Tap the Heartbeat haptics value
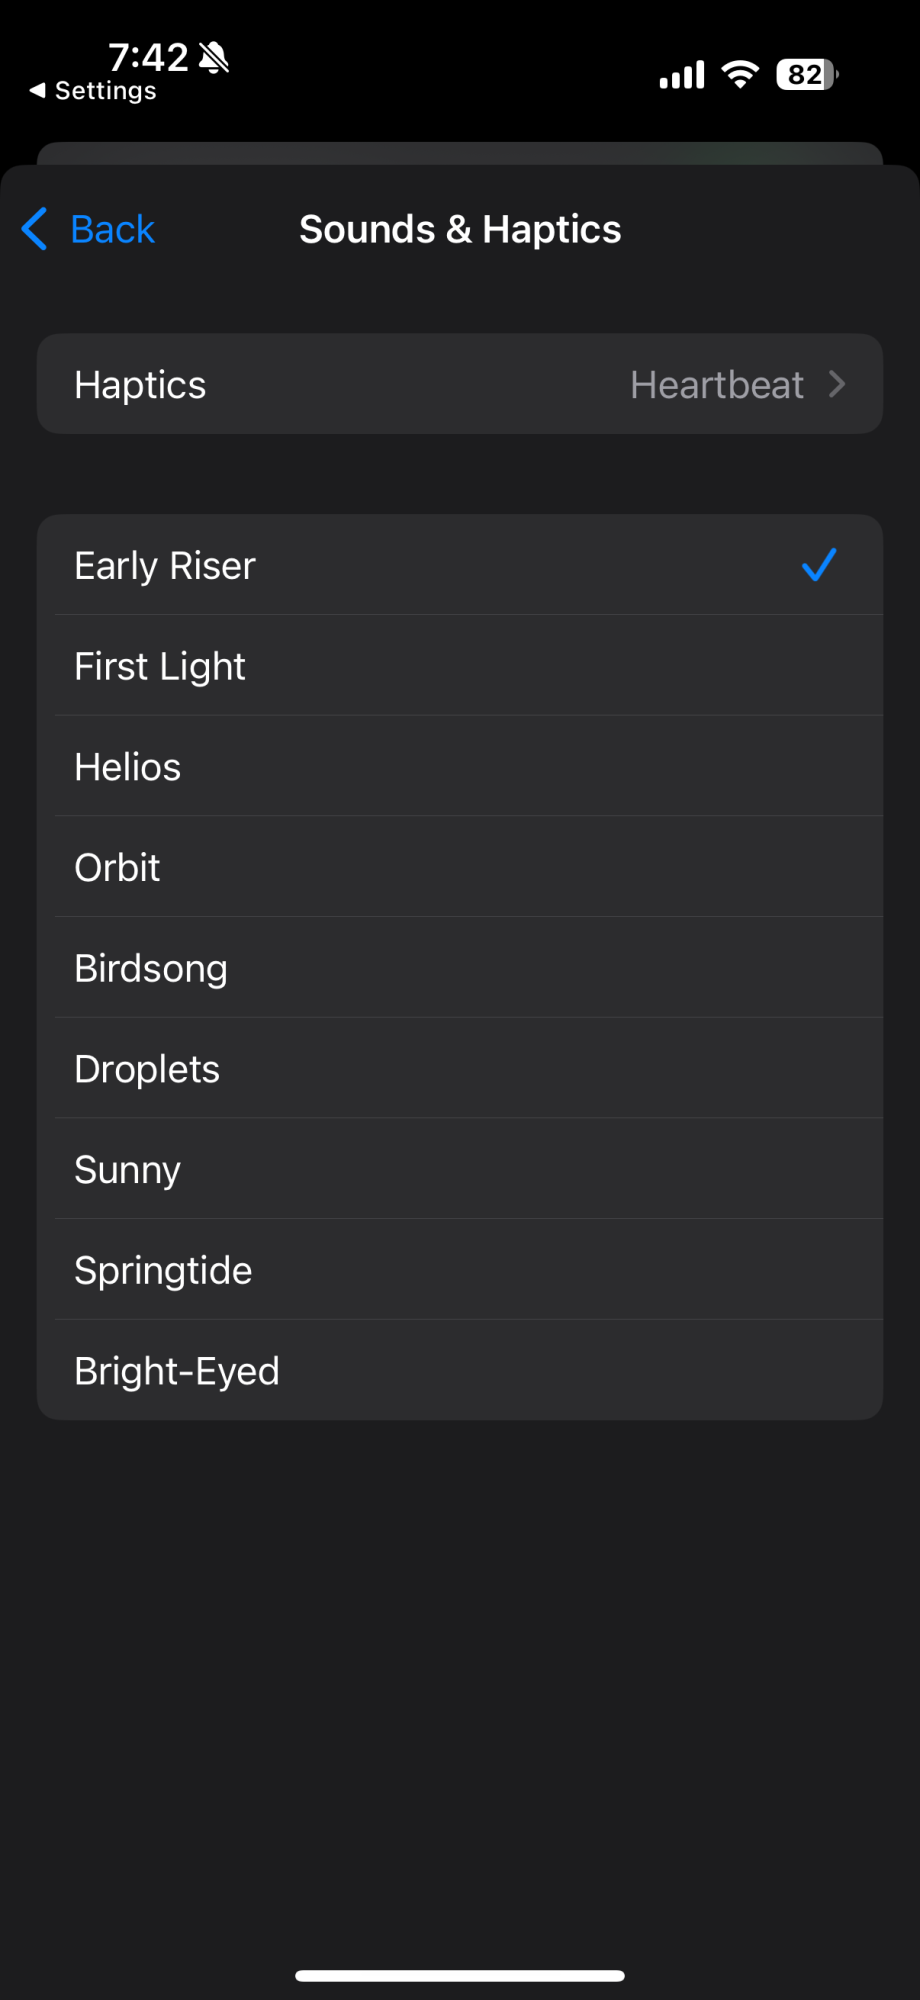The height and width of the screenshot is (2000, 920). click(x=716, y=384)
